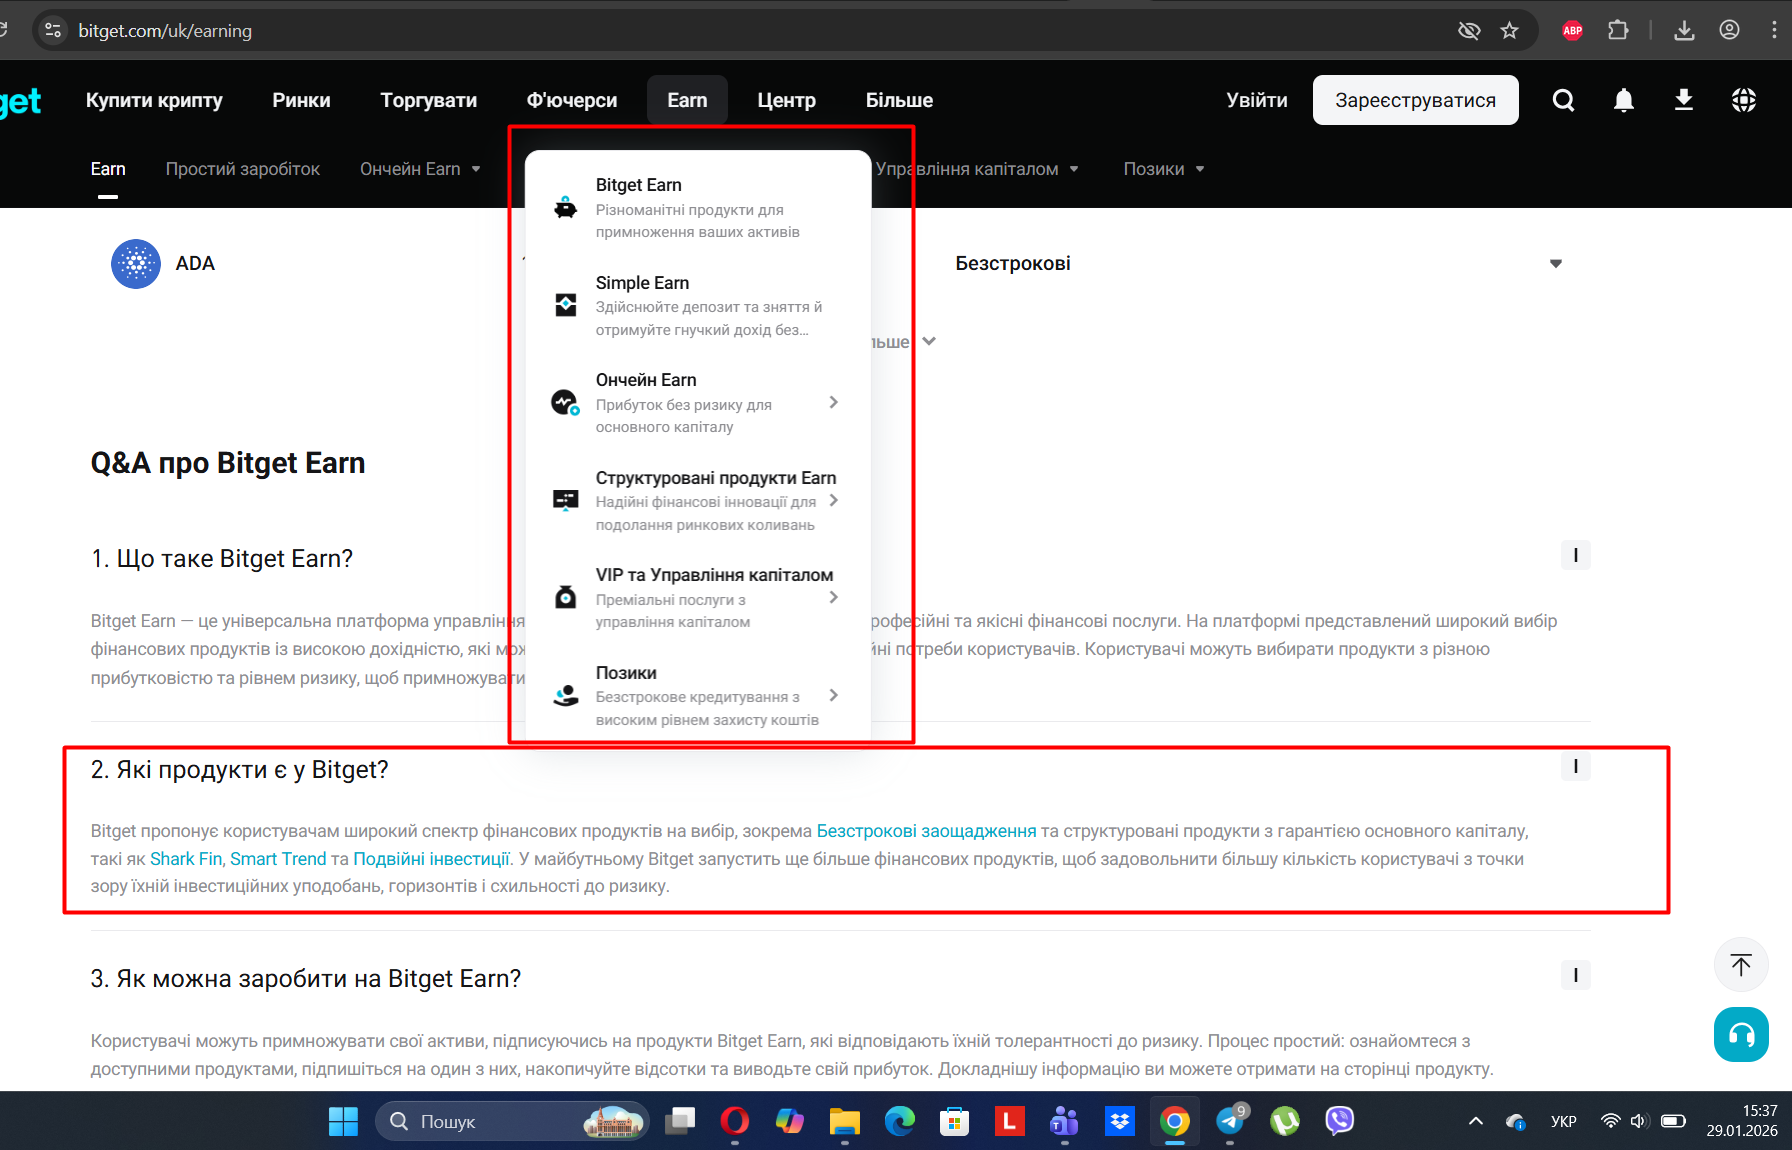1792x1150 pixels.
Task: Open the Торгувати menu
Action: pyautogui.click(x=429, y=100)
